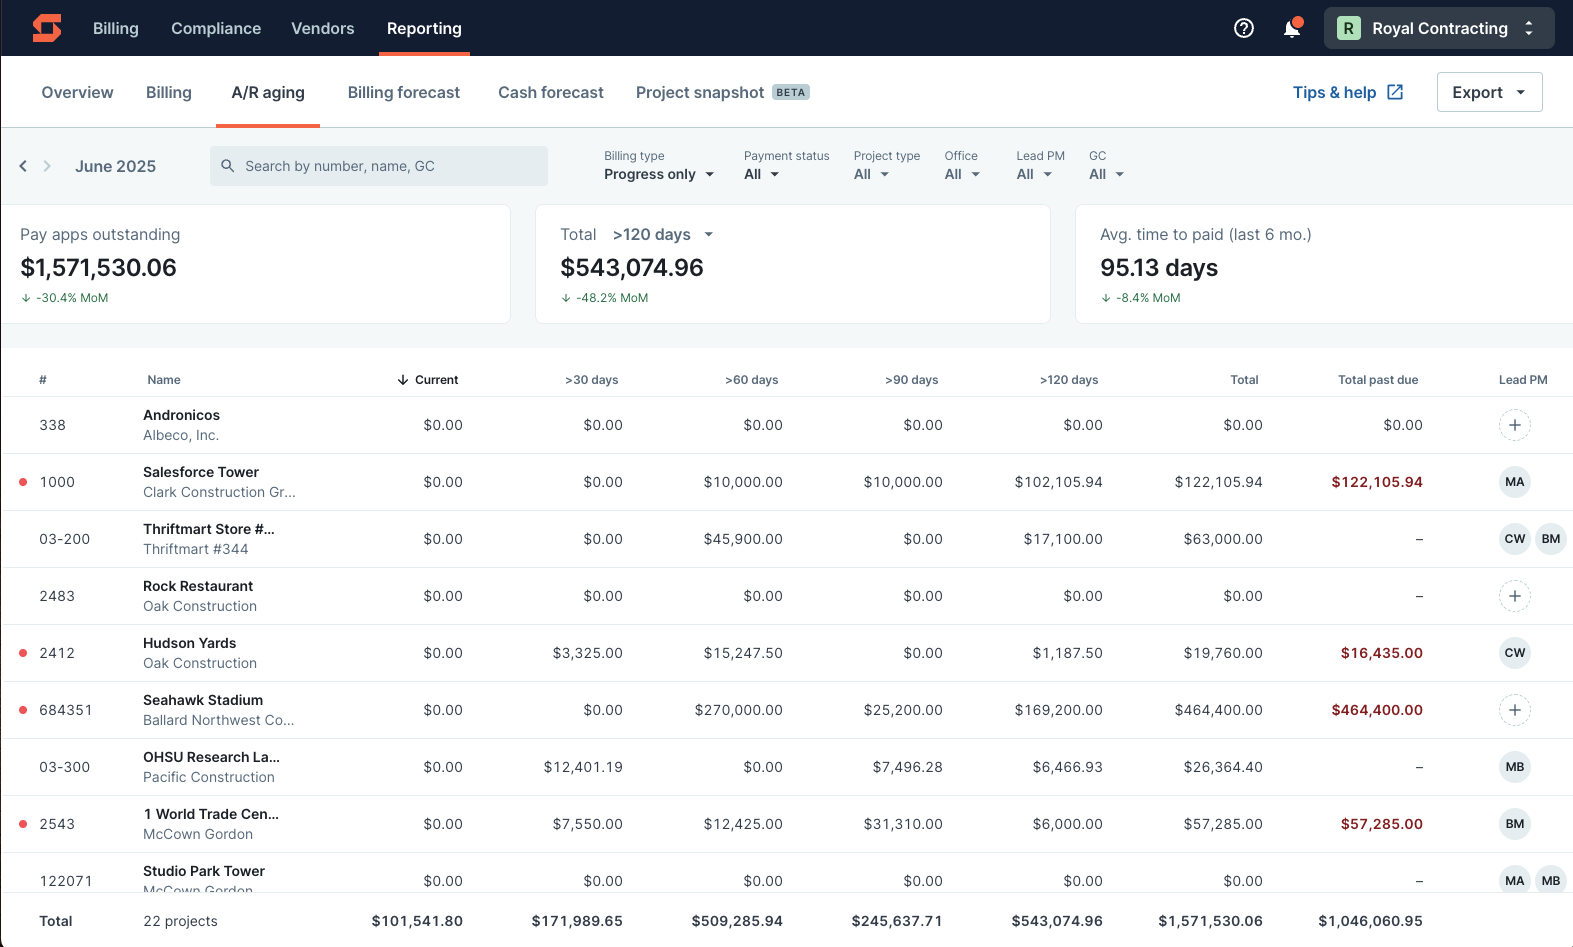Open the GC filter dropdown

click(x=1106, y=174)
